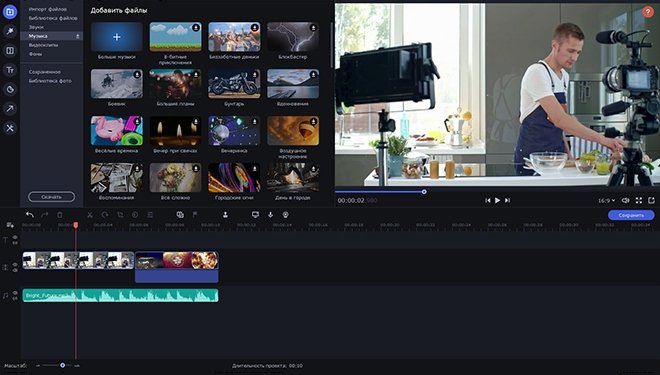660x375 pixels.
Task: Click the microphone record audio icon
Action: pyautogui.click(x=270, y=215)
